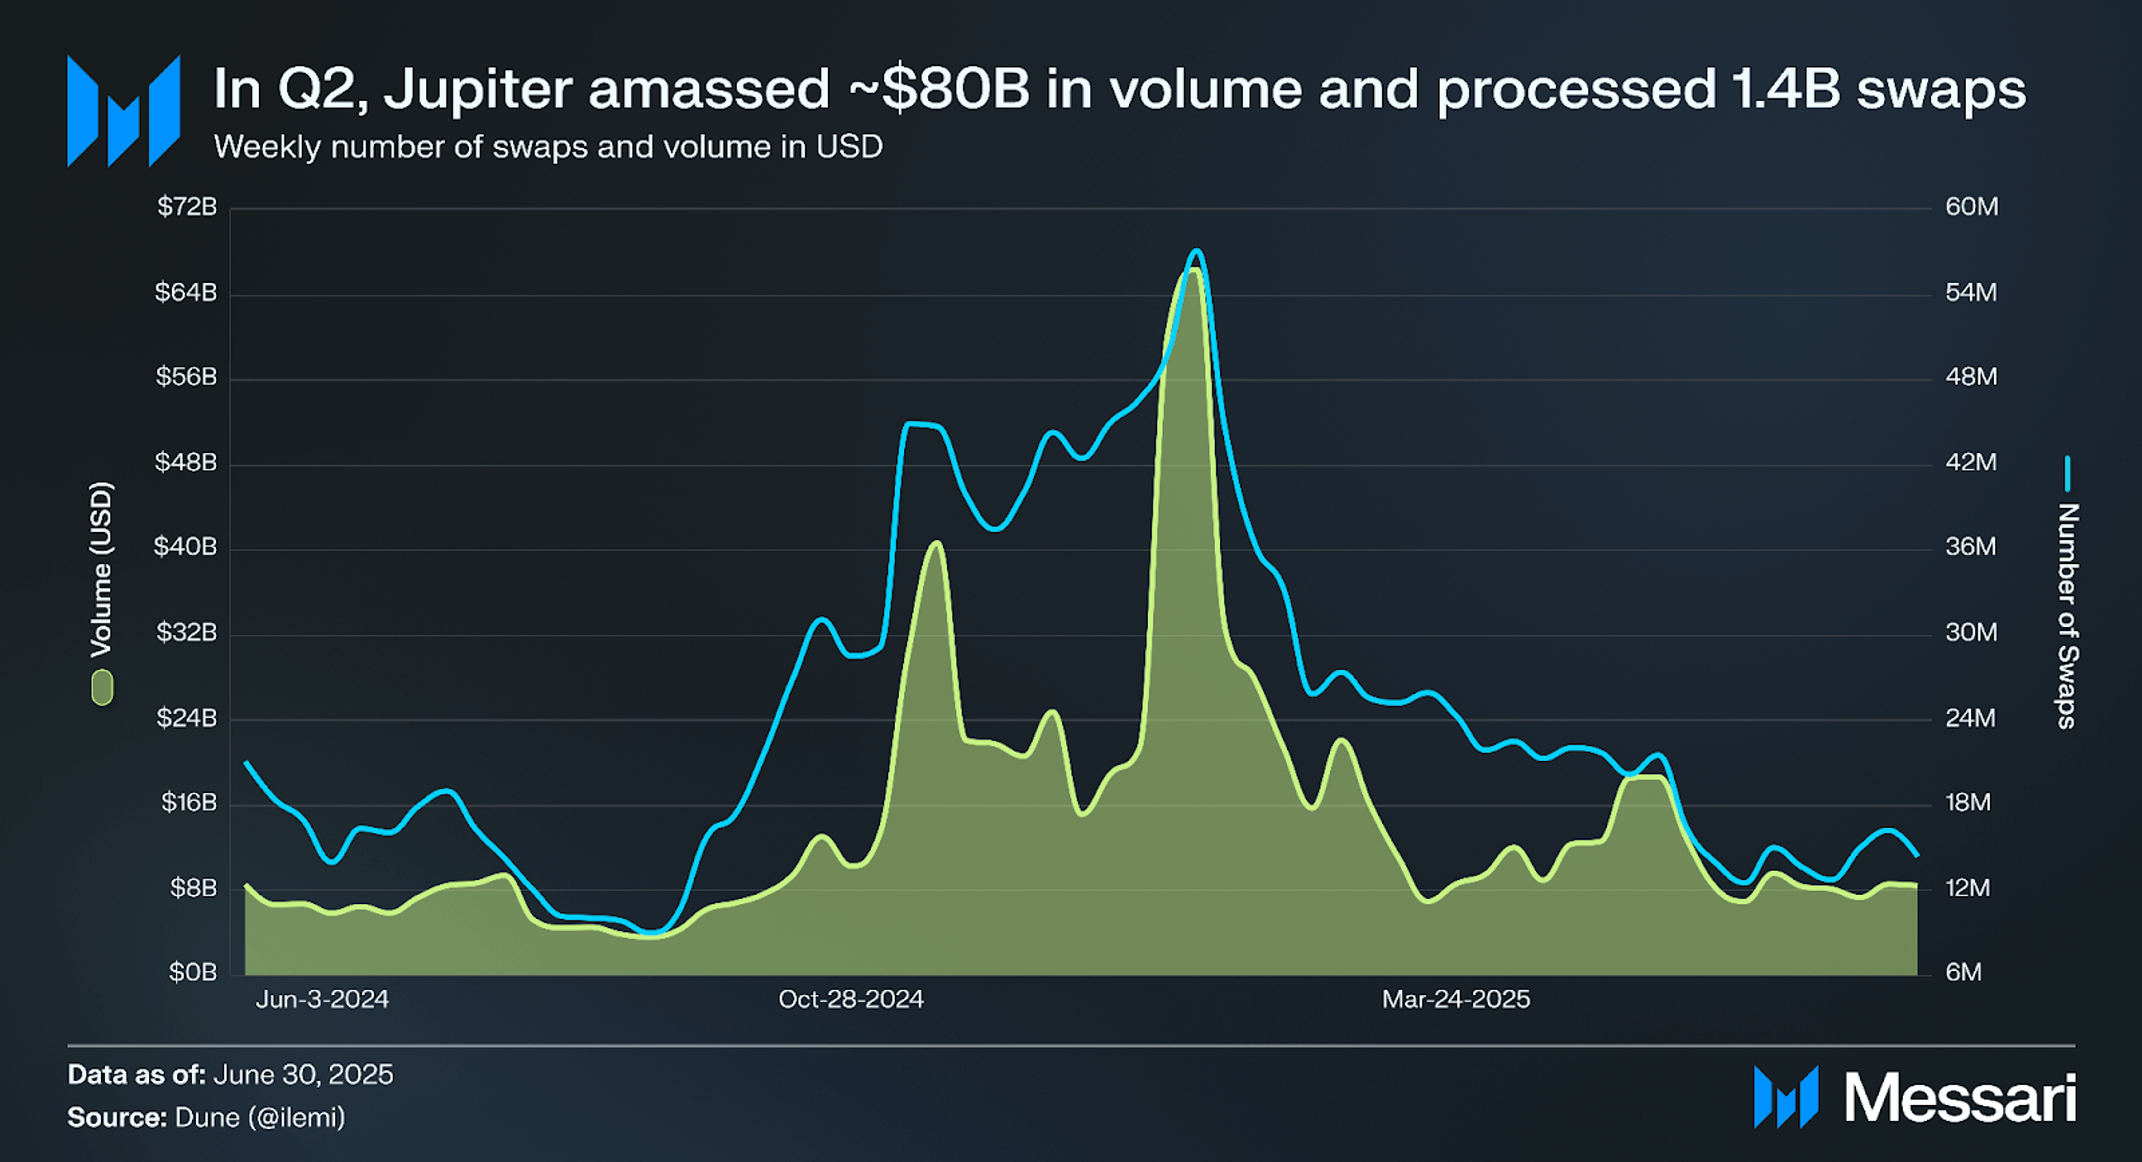The height and width of the screenshot is (1162, 2142).
Task: Click the $40B volume axis label
Action: point(185,547)
